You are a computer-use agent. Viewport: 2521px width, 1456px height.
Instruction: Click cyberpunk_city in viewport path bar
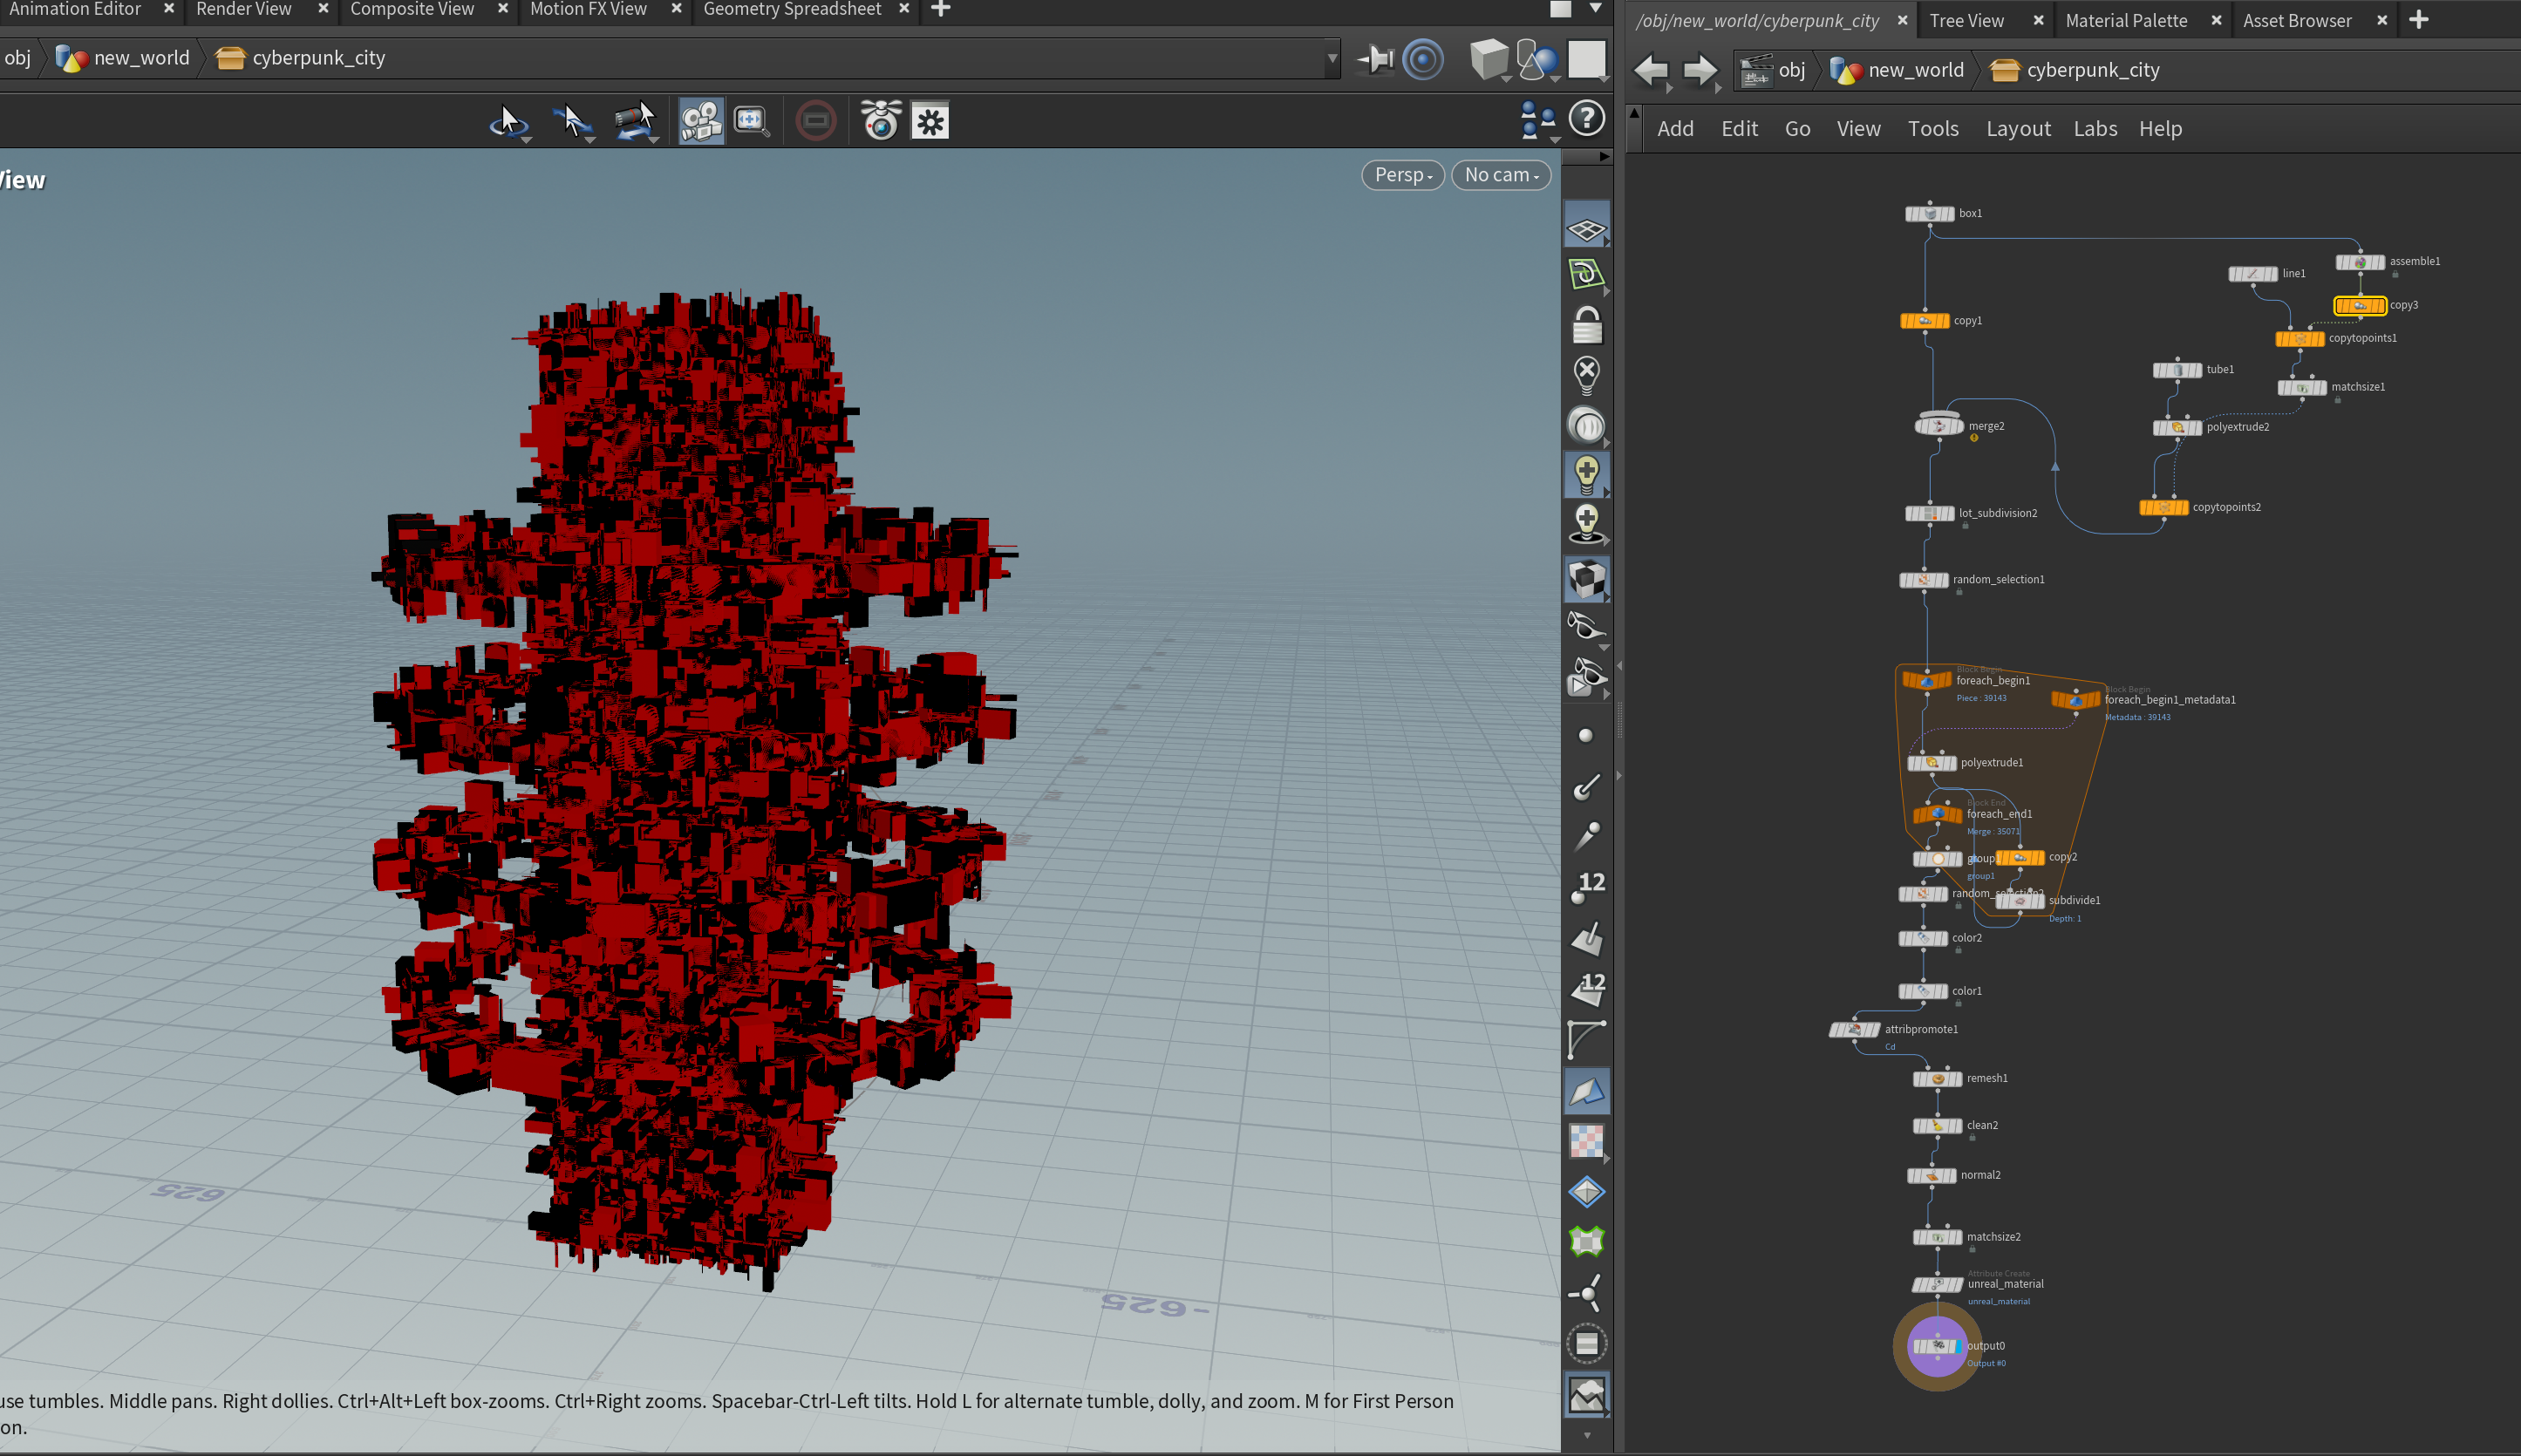[318, 58]
